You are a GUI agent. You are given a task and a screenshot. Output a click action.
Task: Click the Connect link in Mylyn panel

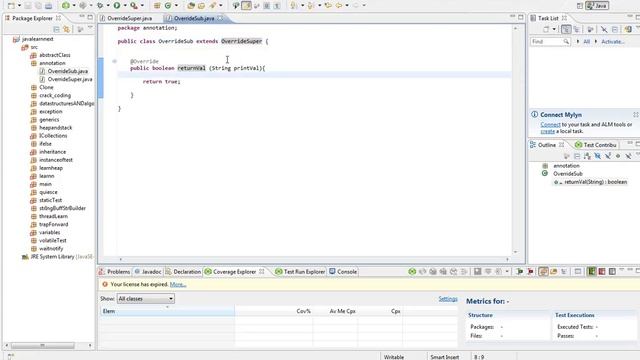pos(550,124)
